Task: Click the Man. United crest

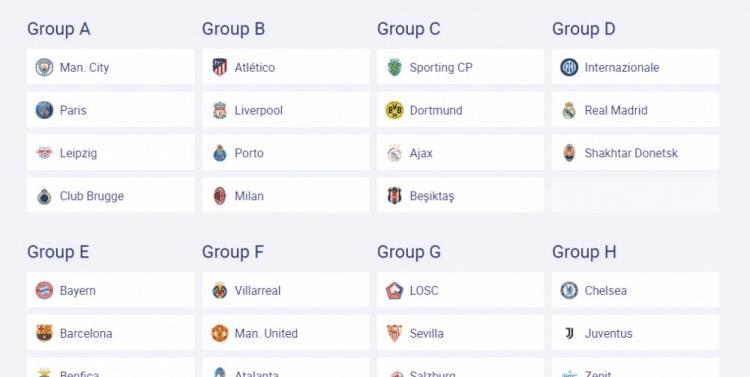Action: click(220, 333)
